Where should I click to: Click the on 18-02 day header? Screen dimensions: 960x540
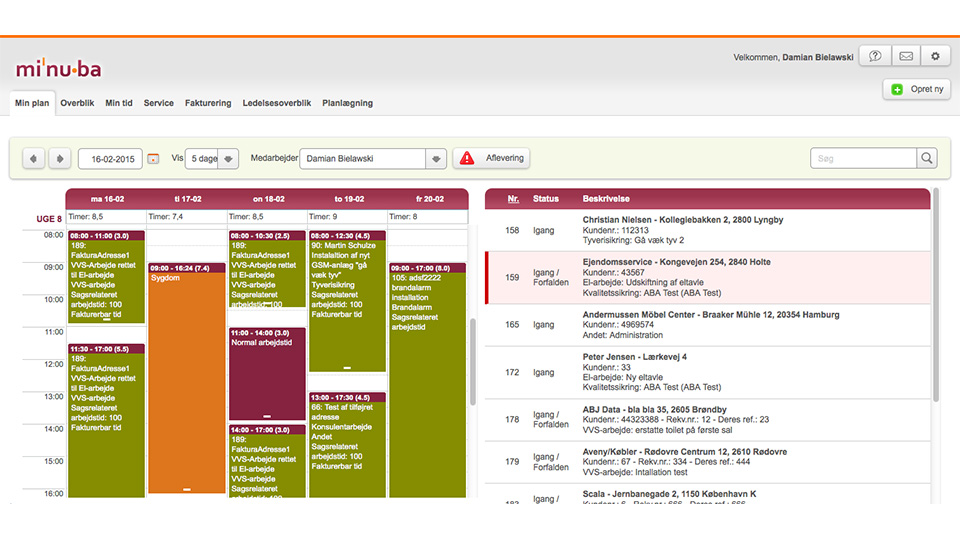[268, 199]
